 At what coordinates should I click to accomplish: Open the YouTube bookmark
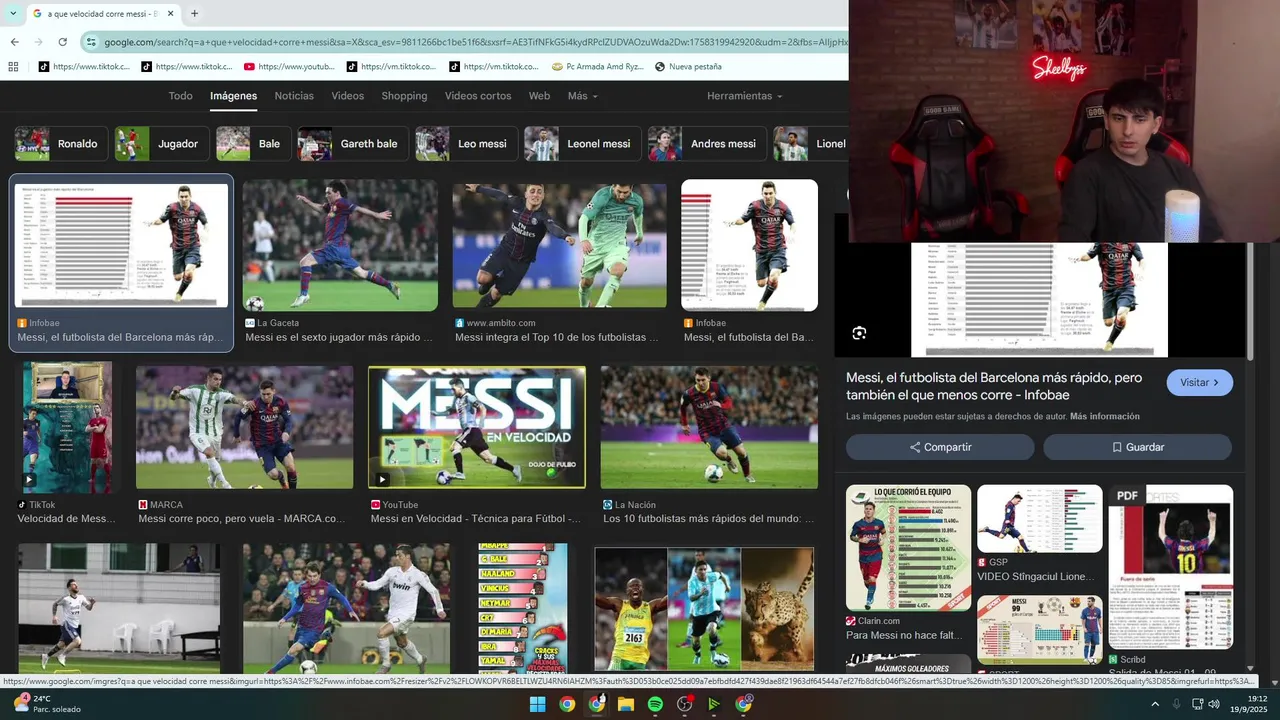click(x=289, y=67)
